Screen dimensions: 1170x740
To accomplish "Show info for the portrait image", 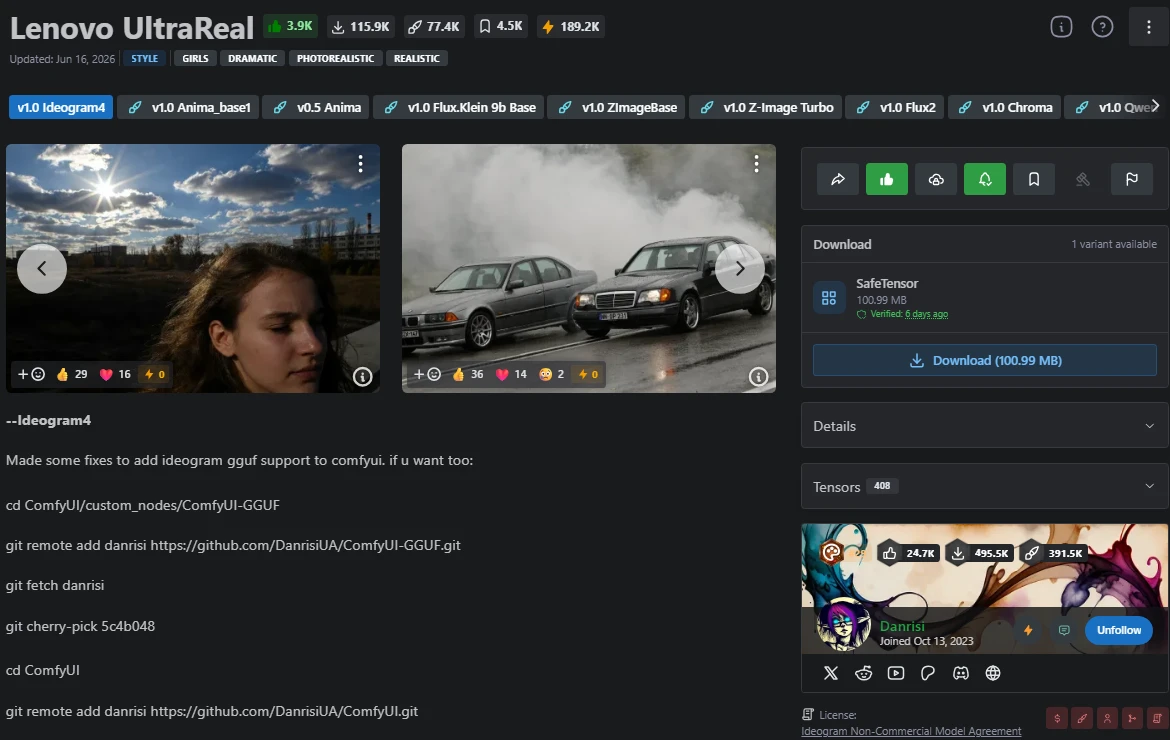I will pos(363,377).
